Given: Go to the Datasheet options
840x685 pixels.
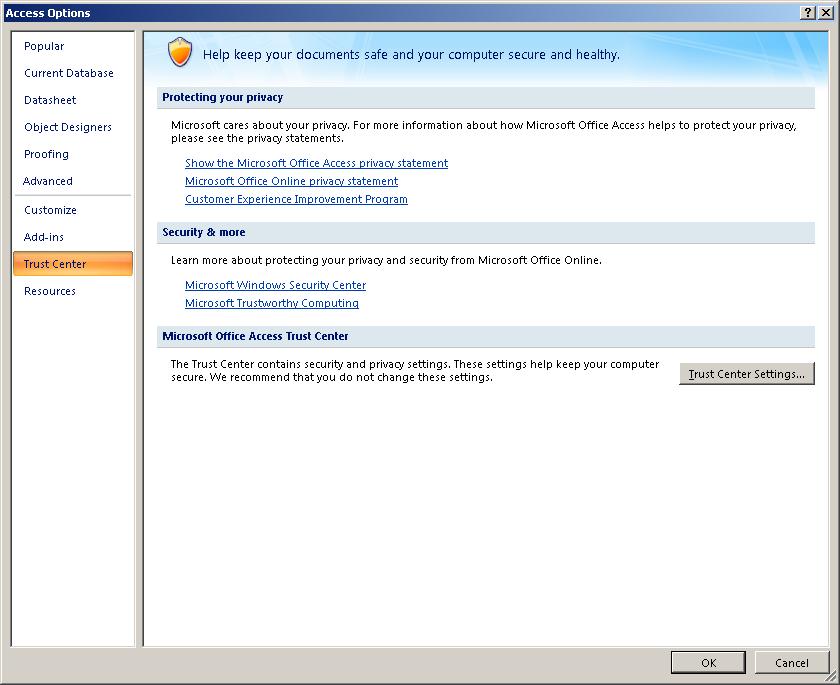Looking at the screenshot, I should click(x=50, y=100).
